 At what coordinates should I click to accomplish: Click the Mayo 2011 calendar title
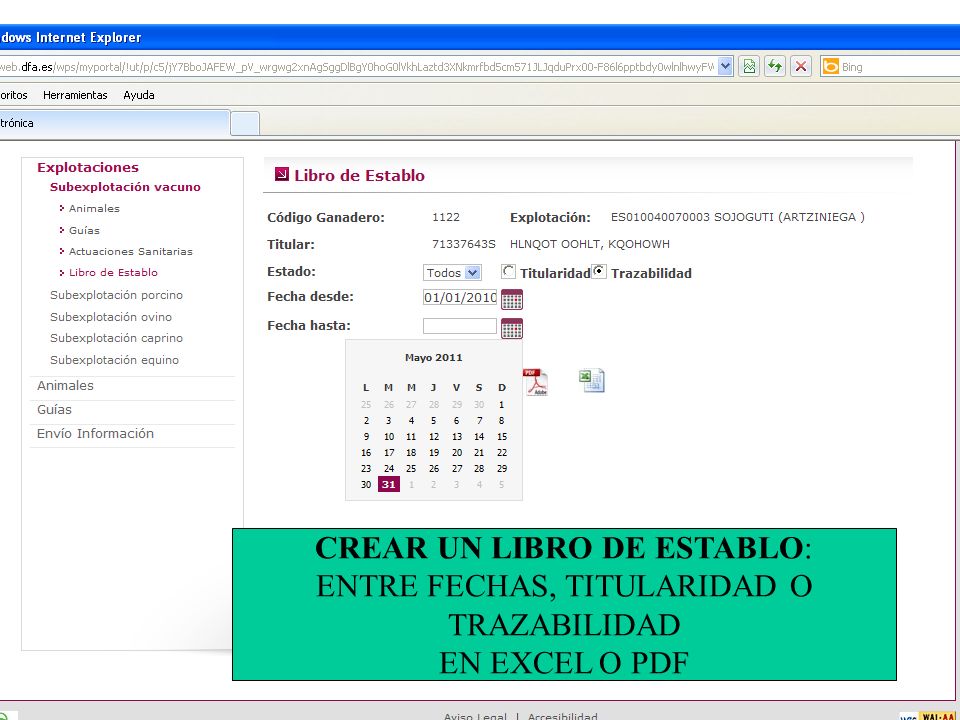433,358
